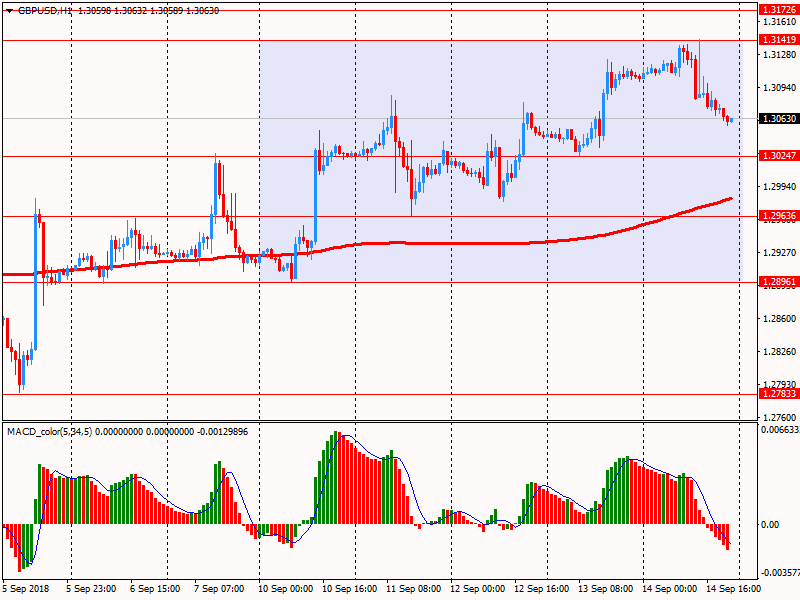The image size is (800, 600).
Task: Click the MACD_color(5,34,5) indicator label
Action: [49, 432]
